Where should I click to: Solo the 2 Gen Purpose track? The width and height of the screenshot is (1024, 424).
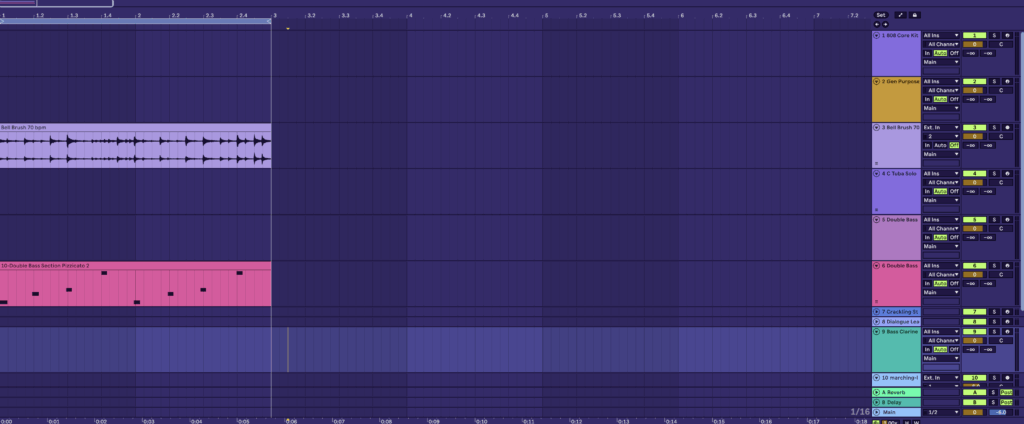994,81
